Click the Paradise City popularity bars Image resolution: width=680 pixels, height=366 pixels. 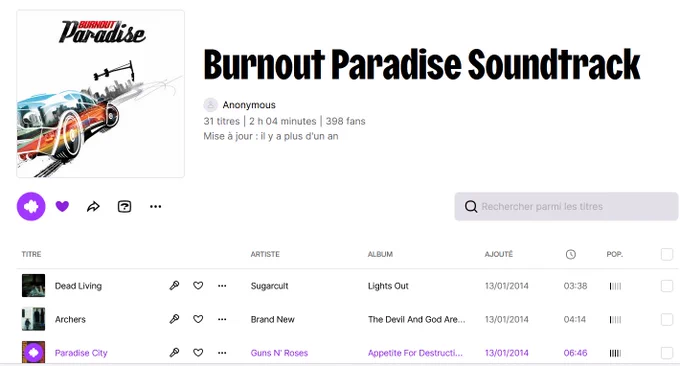[x=615, y=353]
